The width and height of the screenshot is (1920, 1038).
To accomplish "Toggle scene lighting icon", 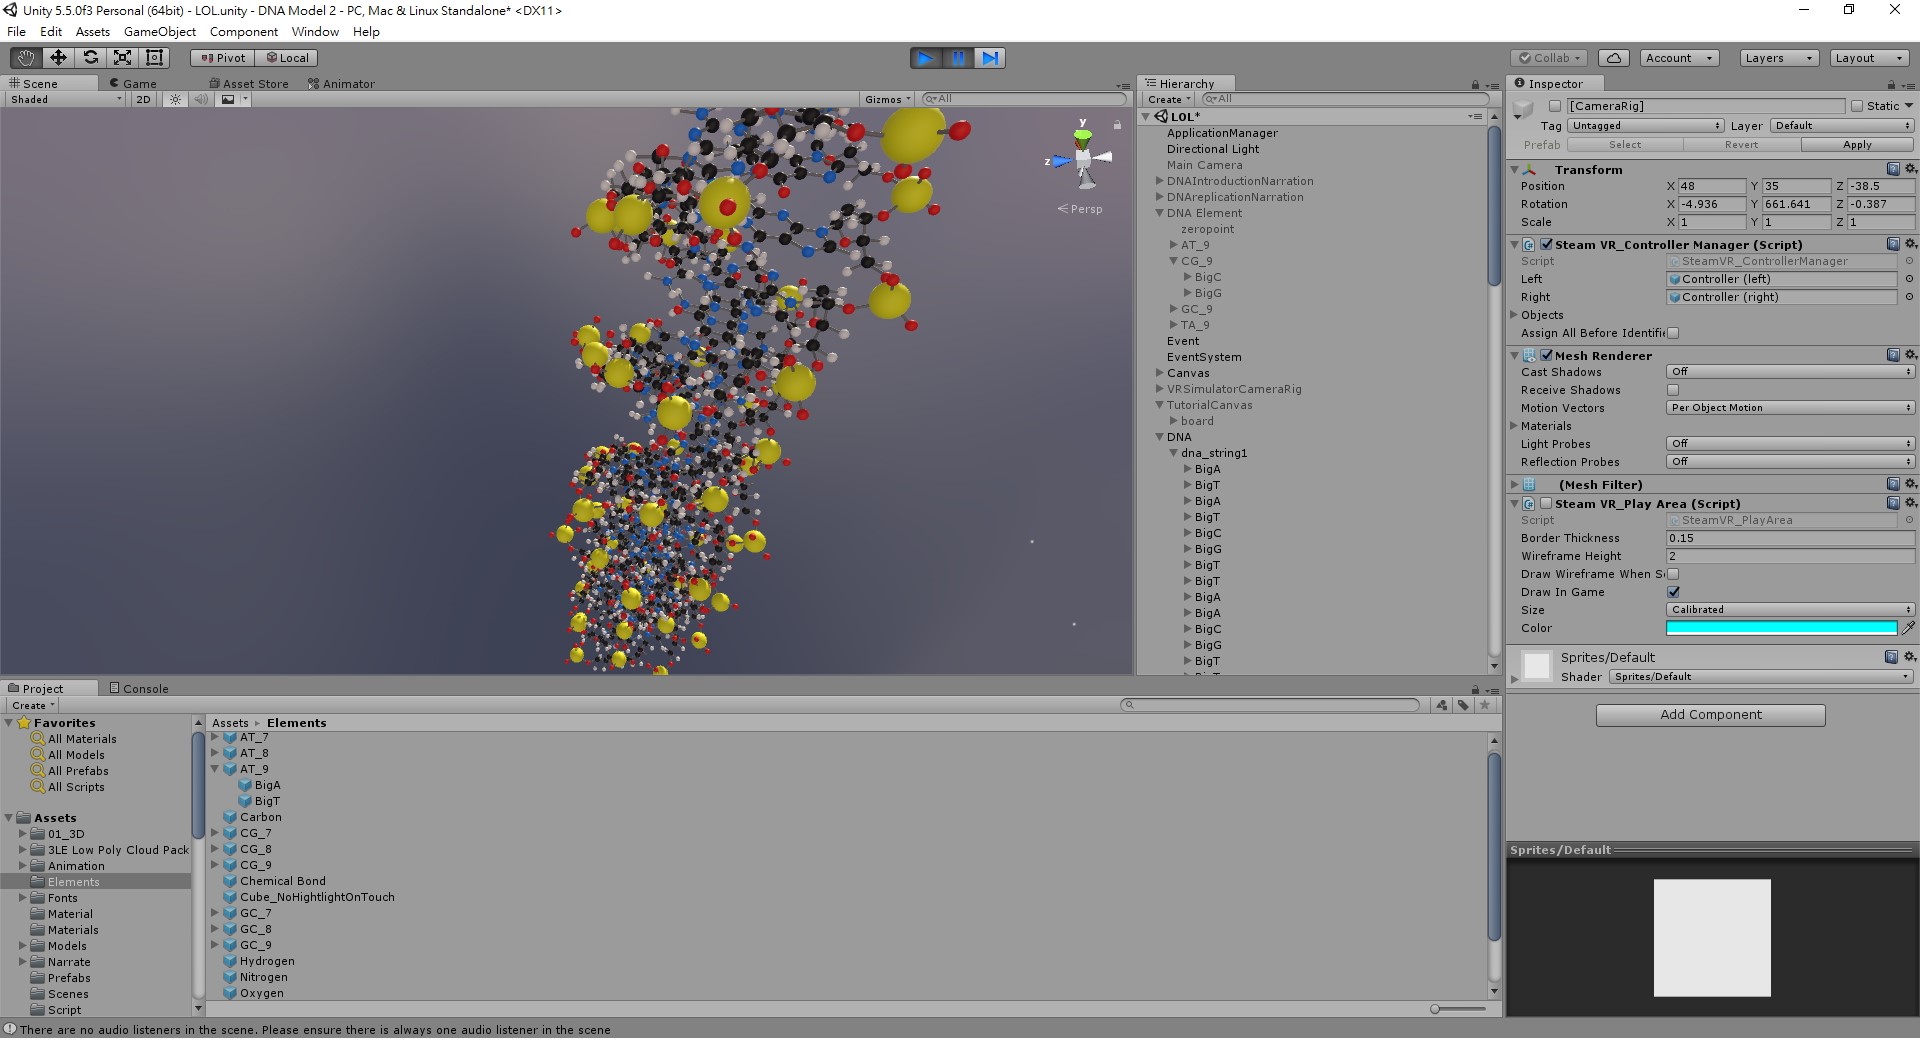I will click(x=176, y=100).
